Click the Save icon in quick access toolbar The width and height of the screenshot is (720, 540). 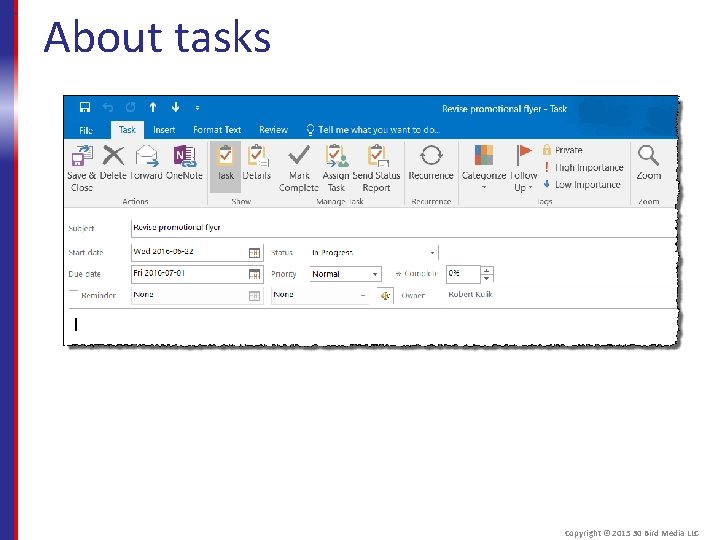(85, 107)
